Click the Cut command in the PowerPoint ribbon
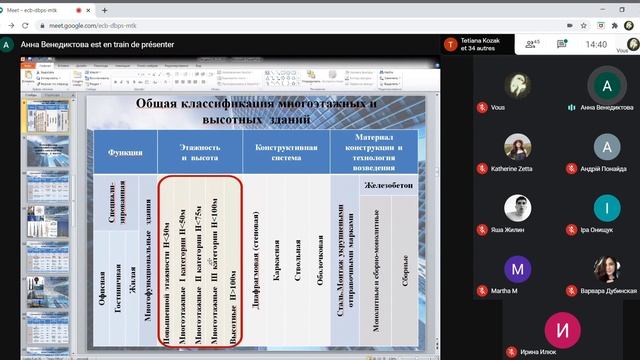The image size is (640, 360). [45, 72]
